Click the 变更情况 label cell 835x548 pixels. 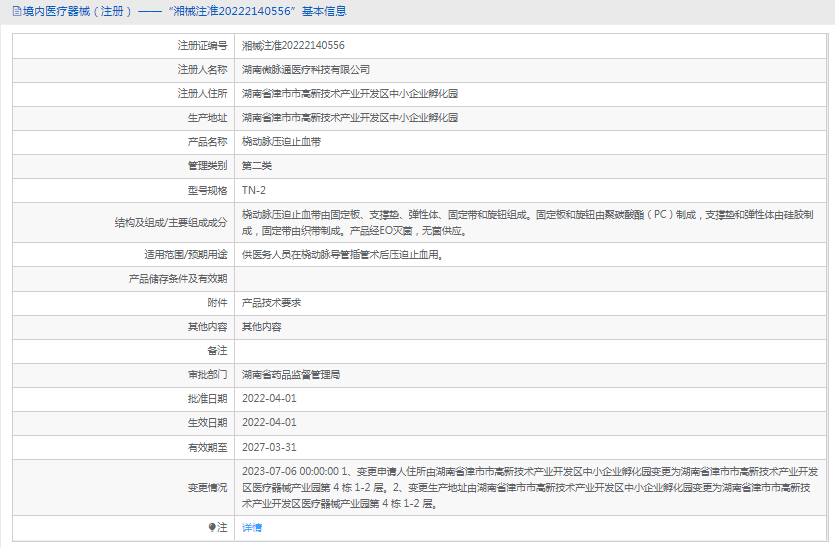point(124,487)
